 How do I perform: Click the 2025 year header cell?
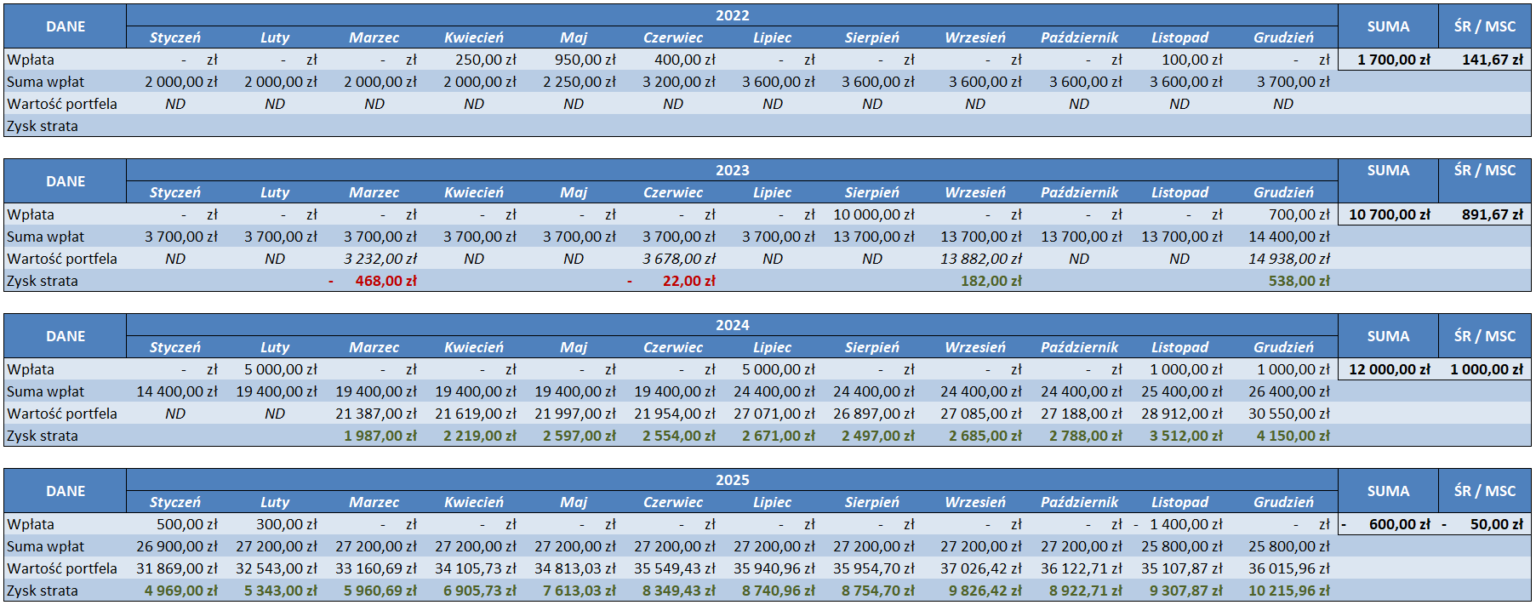click(732, 480)
